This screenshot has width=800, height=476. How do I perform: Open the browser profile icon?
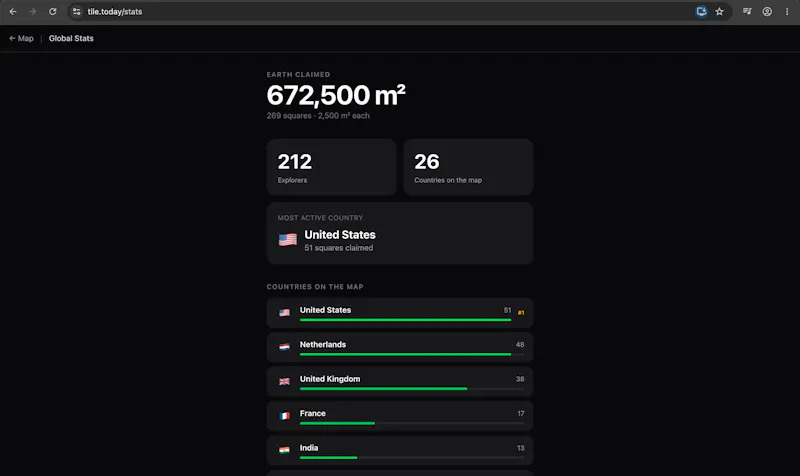(767, 11)
